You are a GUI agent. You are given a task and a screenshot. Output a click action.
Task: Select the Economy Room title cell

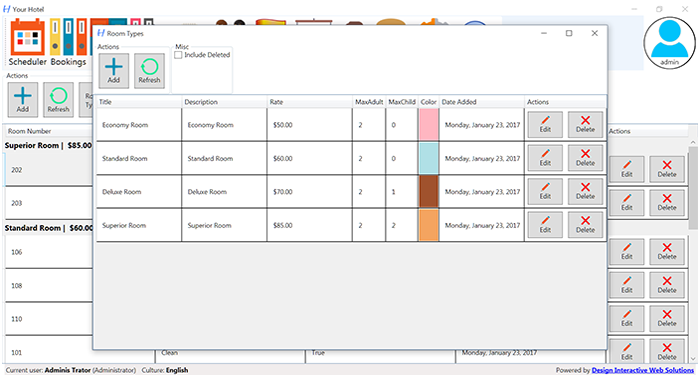tap(139, 125)
